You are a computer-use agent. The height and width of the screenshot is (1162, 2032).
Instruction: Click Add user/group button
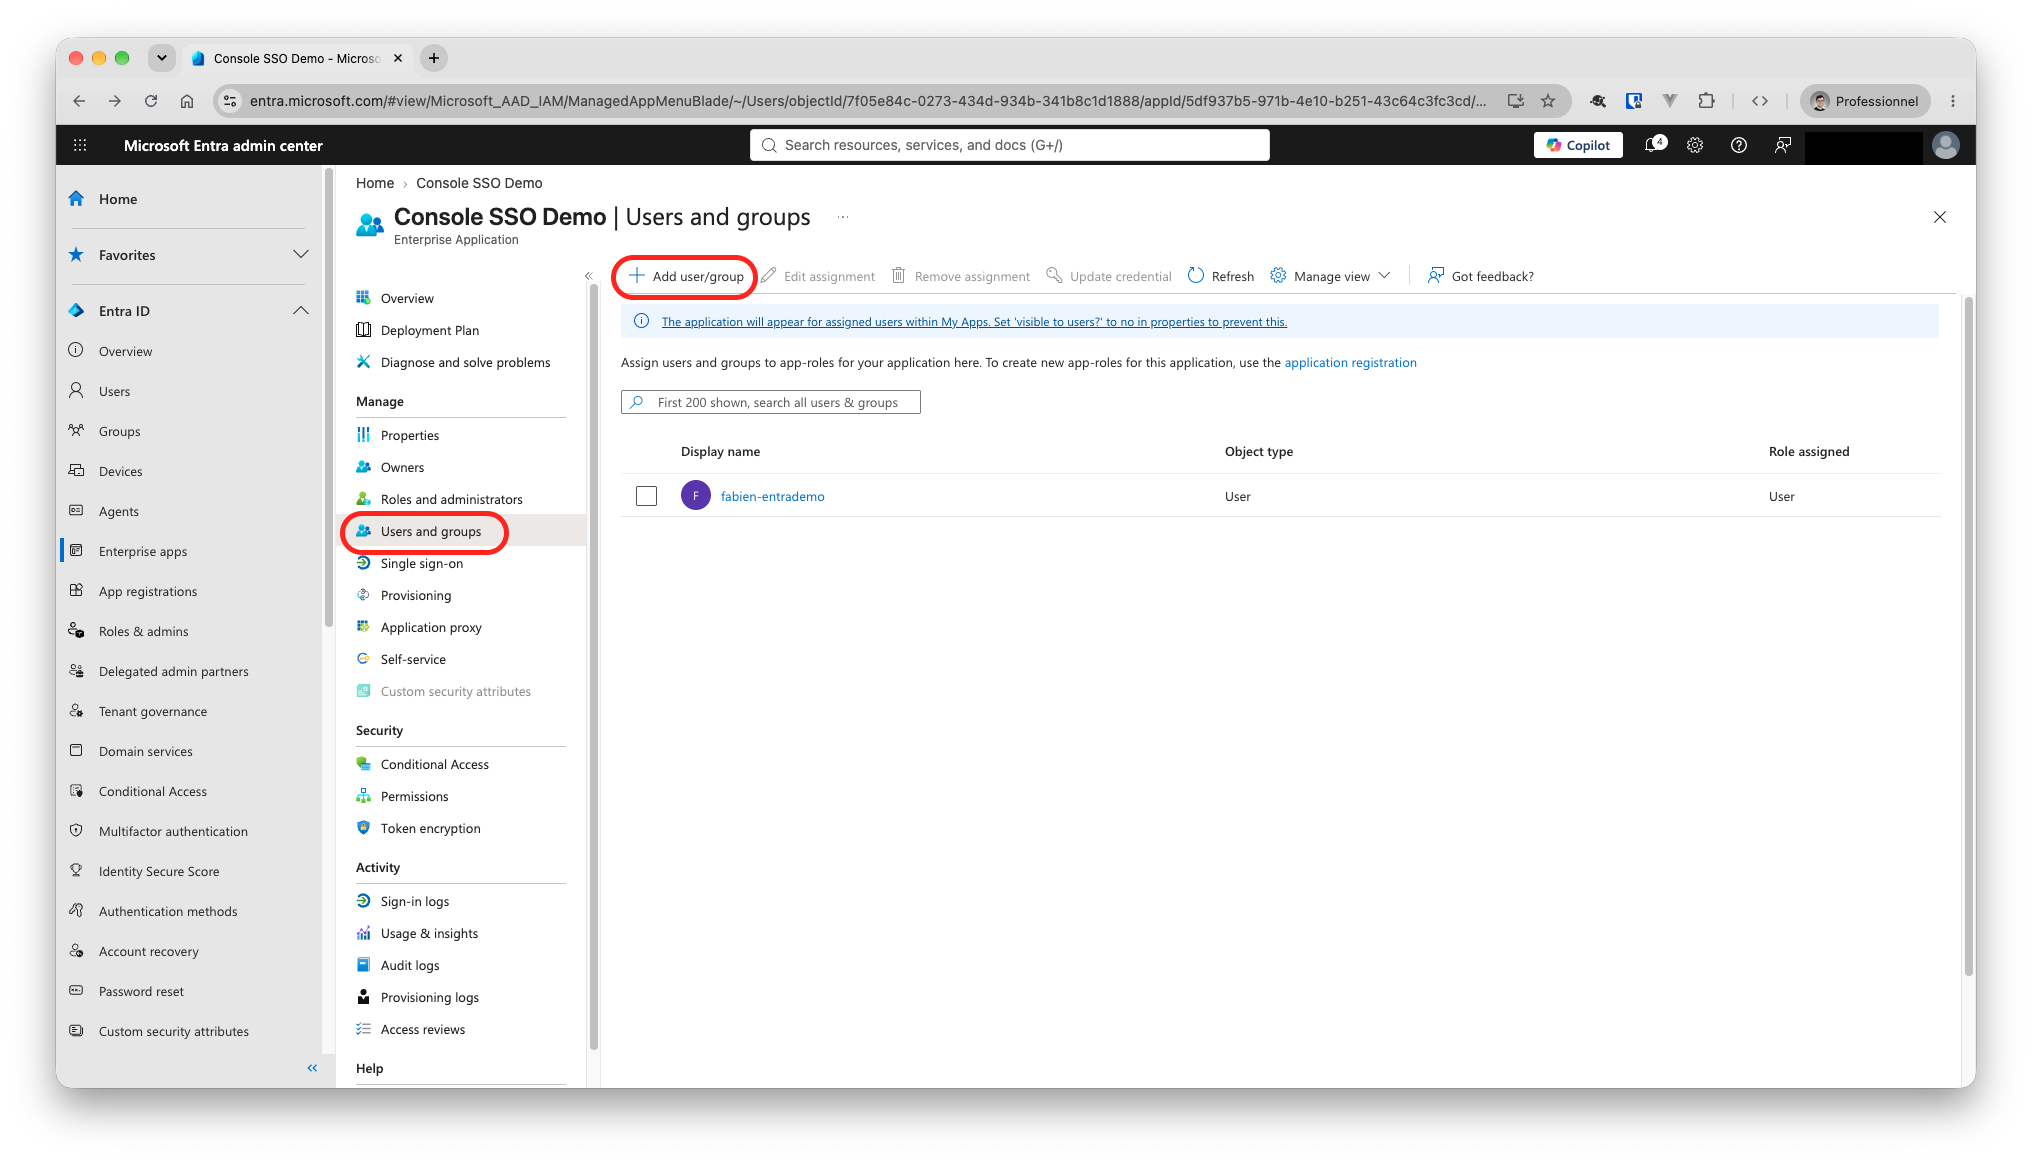point(686,276)
